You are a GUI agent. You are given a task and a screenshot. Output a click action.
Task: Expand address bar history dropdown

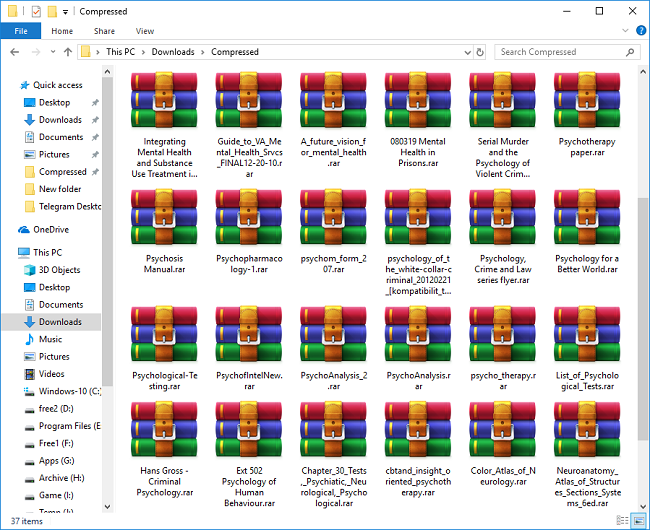[x=468, y=52]
